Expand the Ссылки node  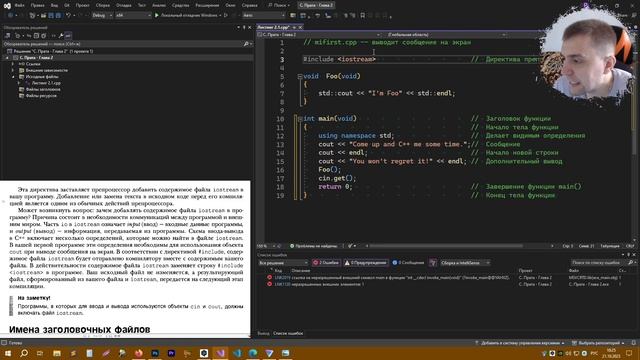[13, 64]
